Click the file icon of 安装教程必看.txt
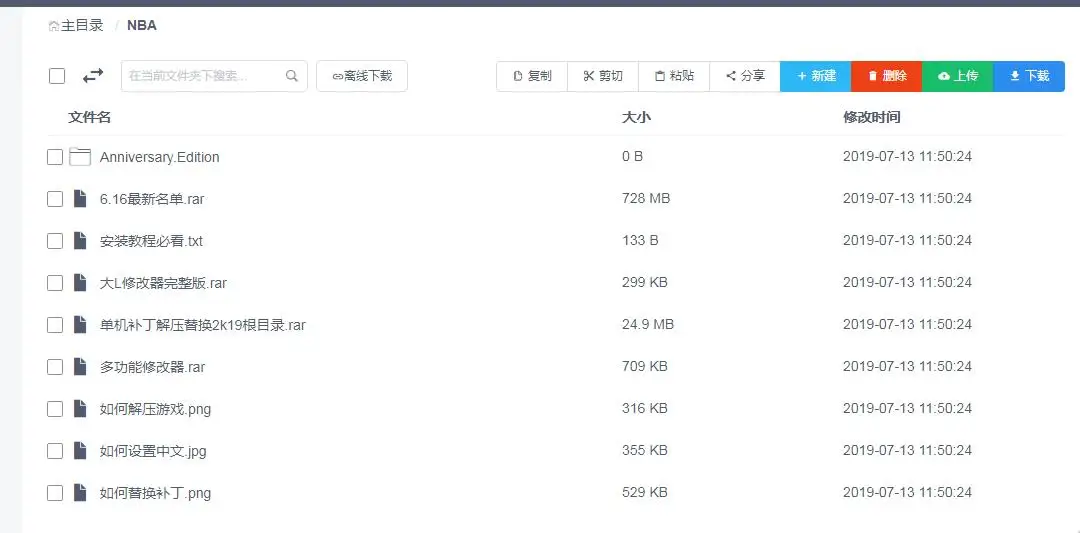Viewport: 1080px width, 533px height. click(80, 241)
